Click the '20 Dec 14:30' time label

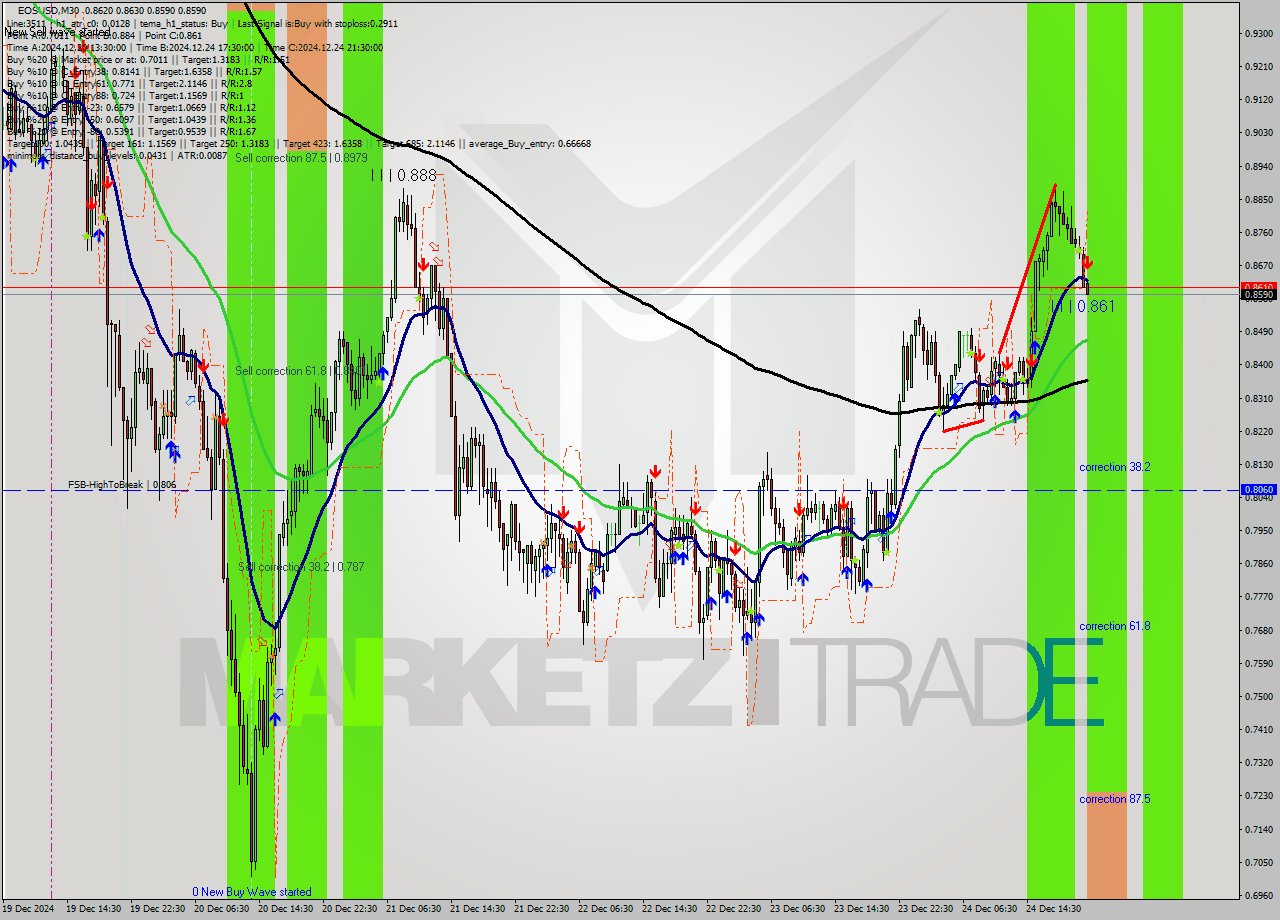click(285, 909)
